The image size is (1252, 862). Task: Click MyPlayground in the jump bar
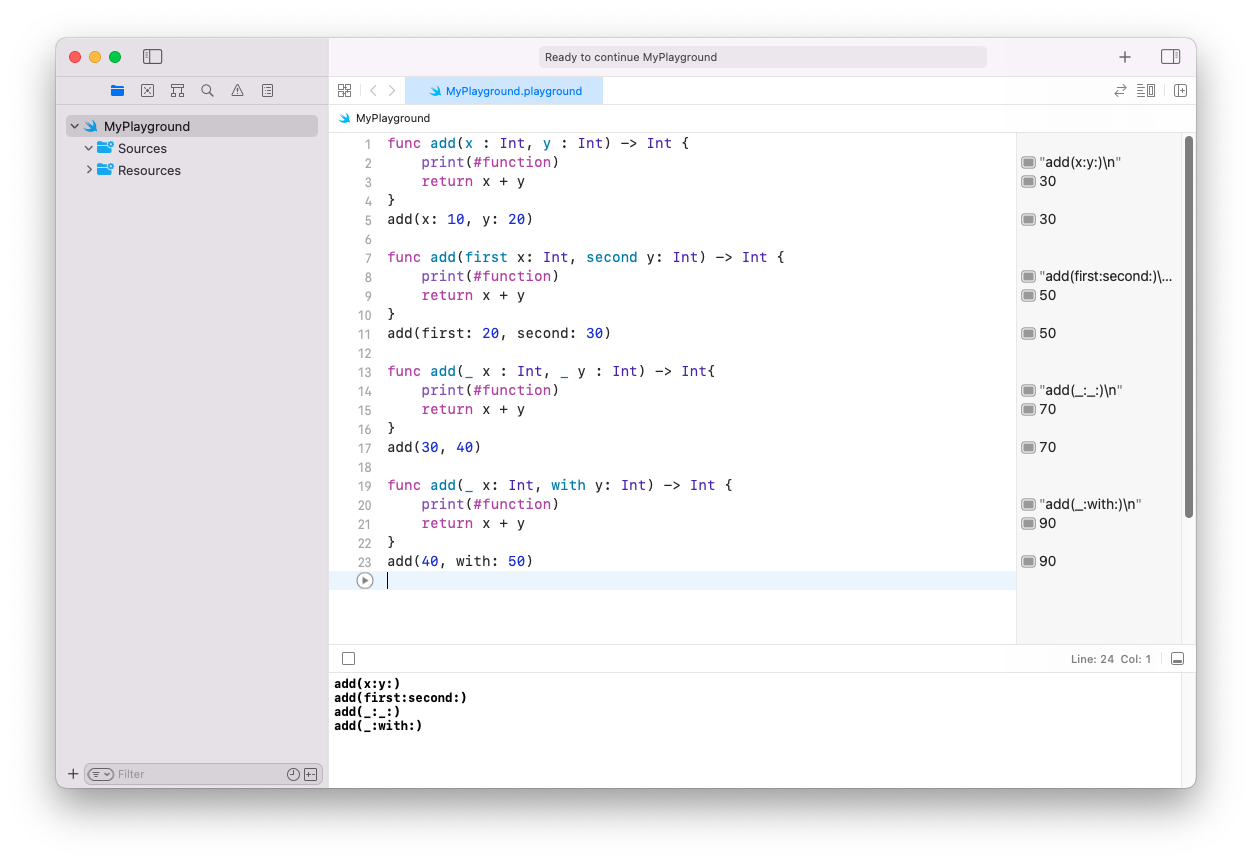(x=385, y=118)
